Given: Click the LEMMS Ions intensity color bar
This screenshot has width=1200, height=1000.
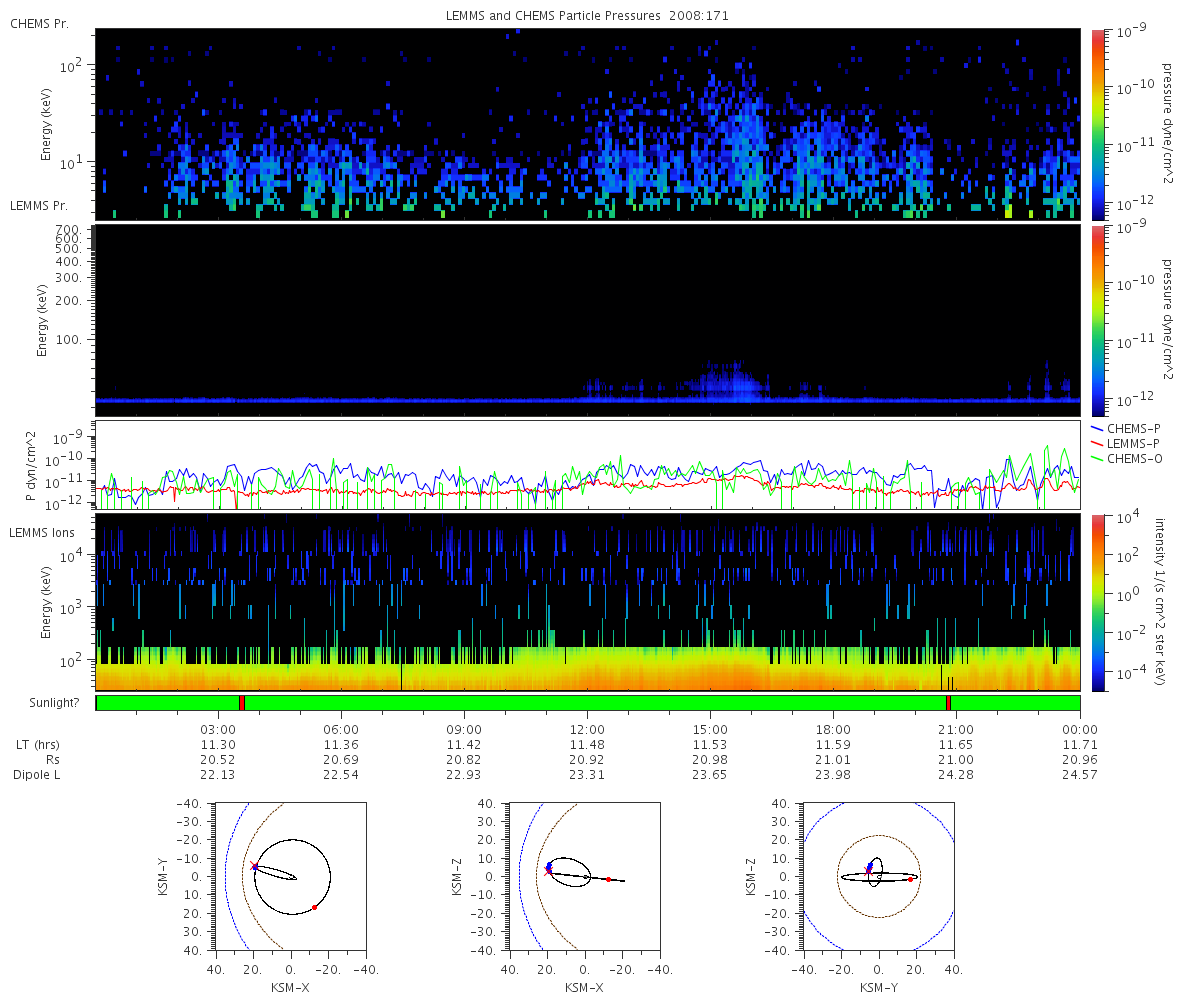Looking at the screenshot, I should pyautogui.click(x=1097, y=603).
